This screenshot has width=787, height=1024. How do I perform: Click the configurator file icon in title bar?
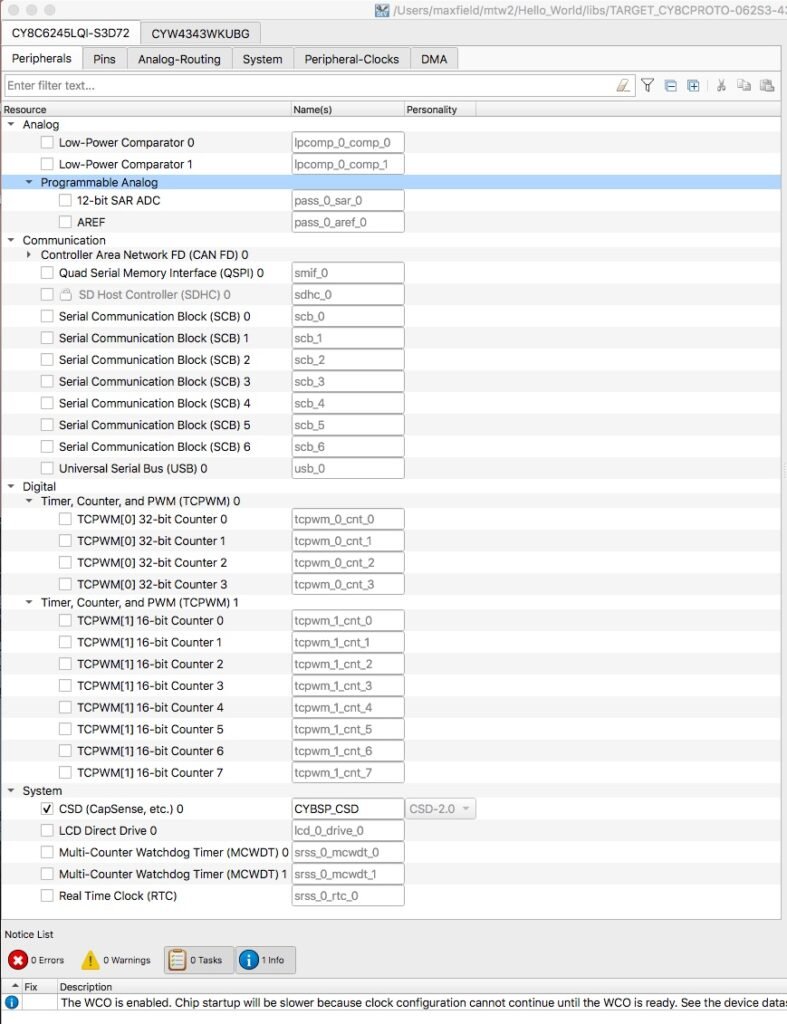pyautogui.click(x=382, y=10)
